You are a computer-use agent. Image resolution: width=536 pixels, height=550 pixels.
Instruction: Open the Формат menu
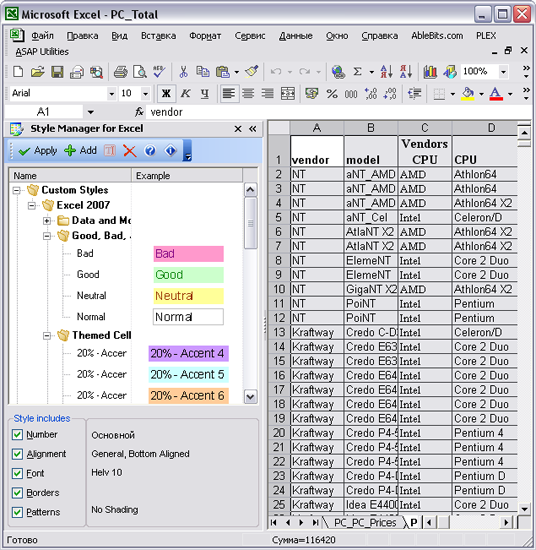205,36
